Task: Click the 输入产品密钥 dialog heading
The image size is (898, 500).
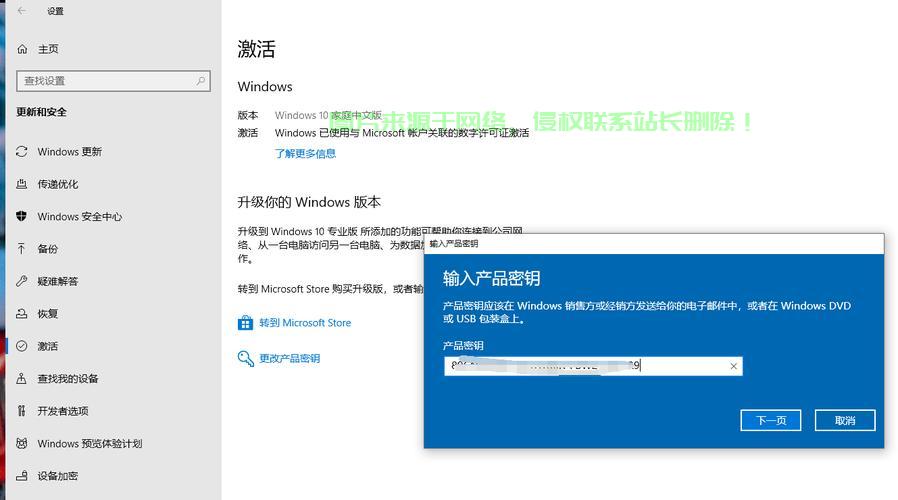Action: tap(491, 278)
